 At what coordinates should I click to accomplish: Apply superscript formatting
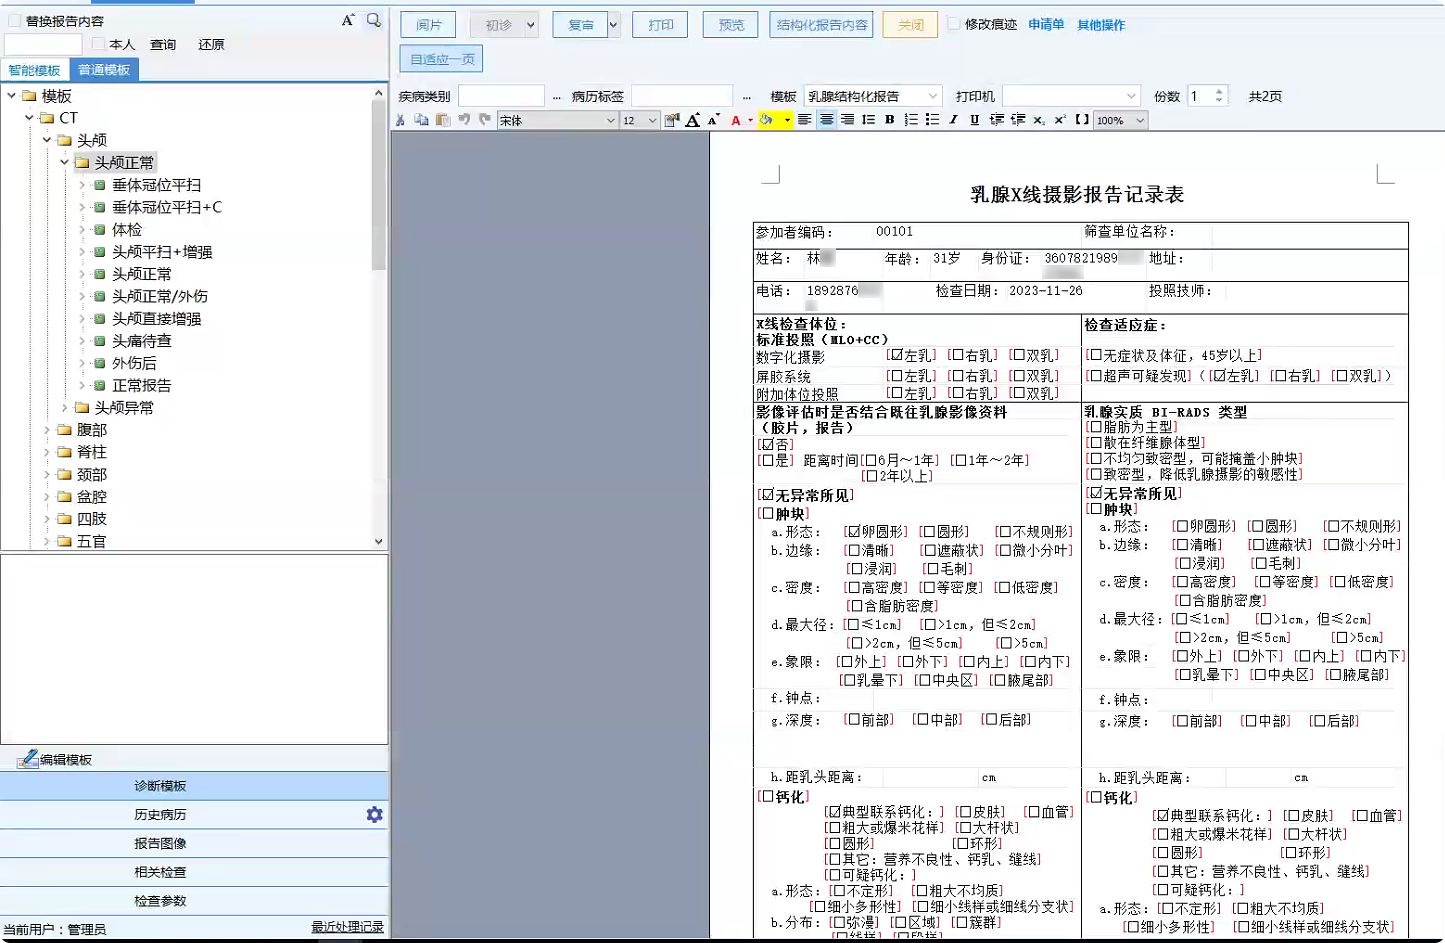tap(1060, 120)
